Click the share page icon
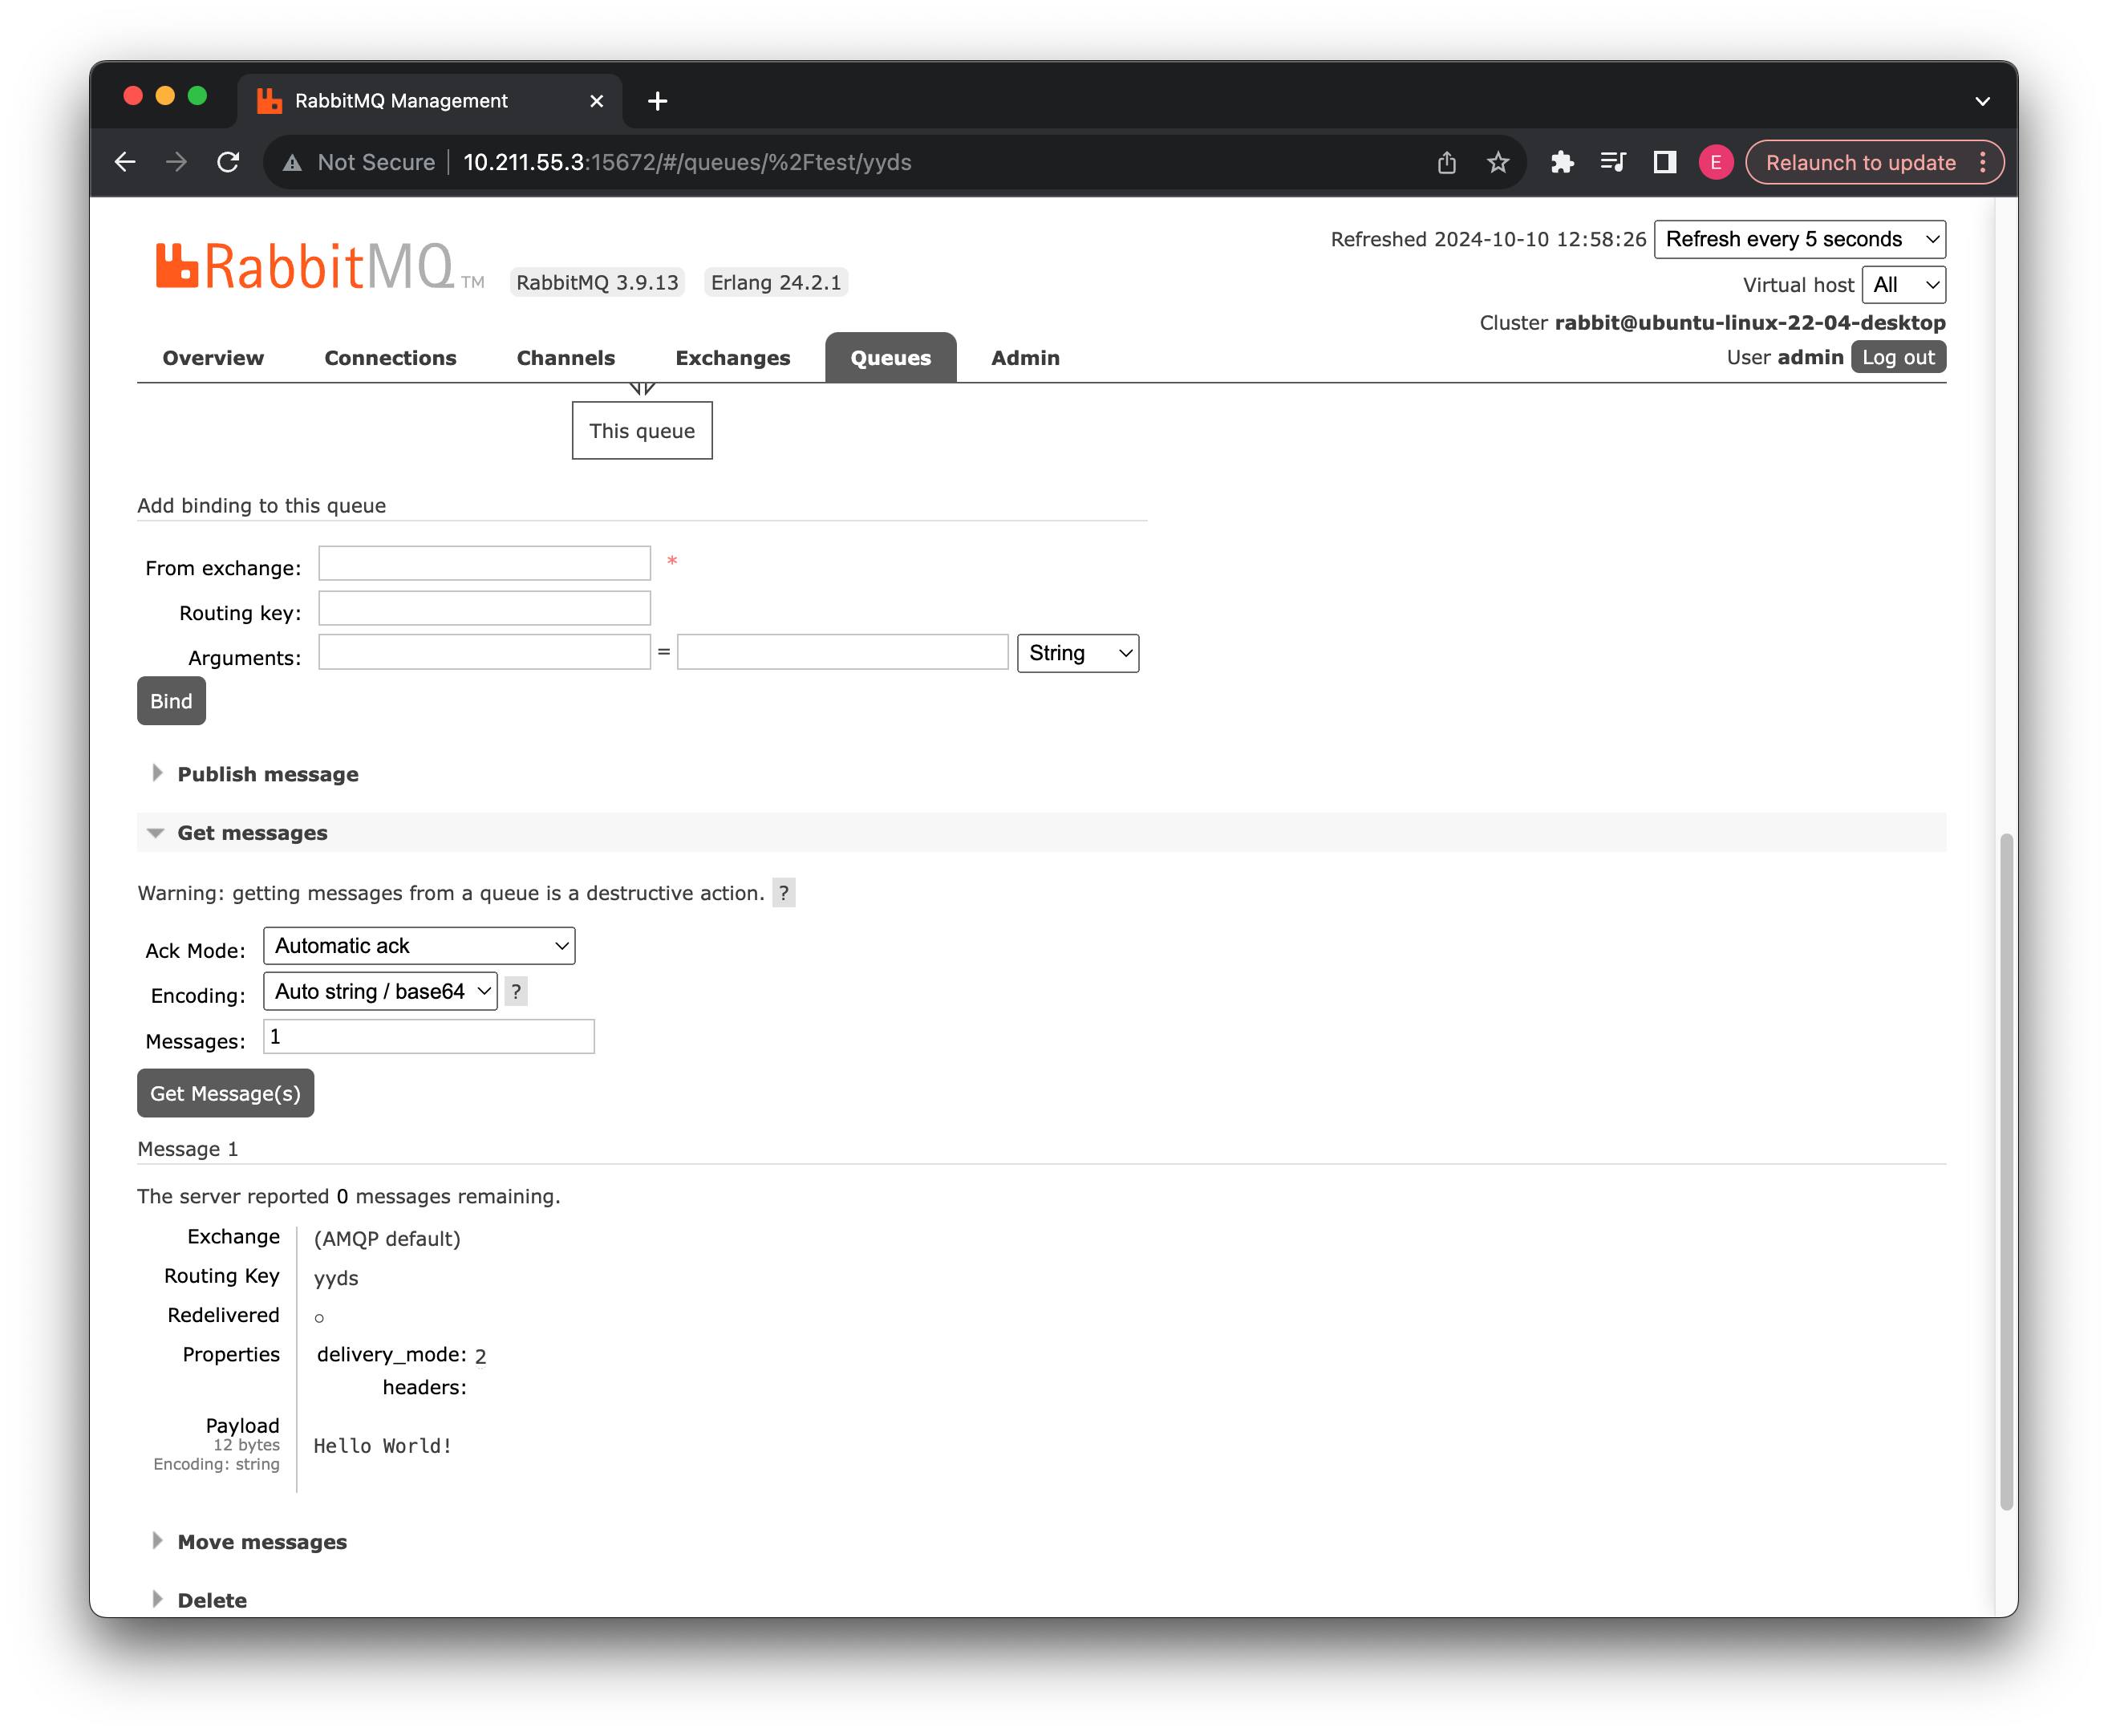 [1446, 162]
